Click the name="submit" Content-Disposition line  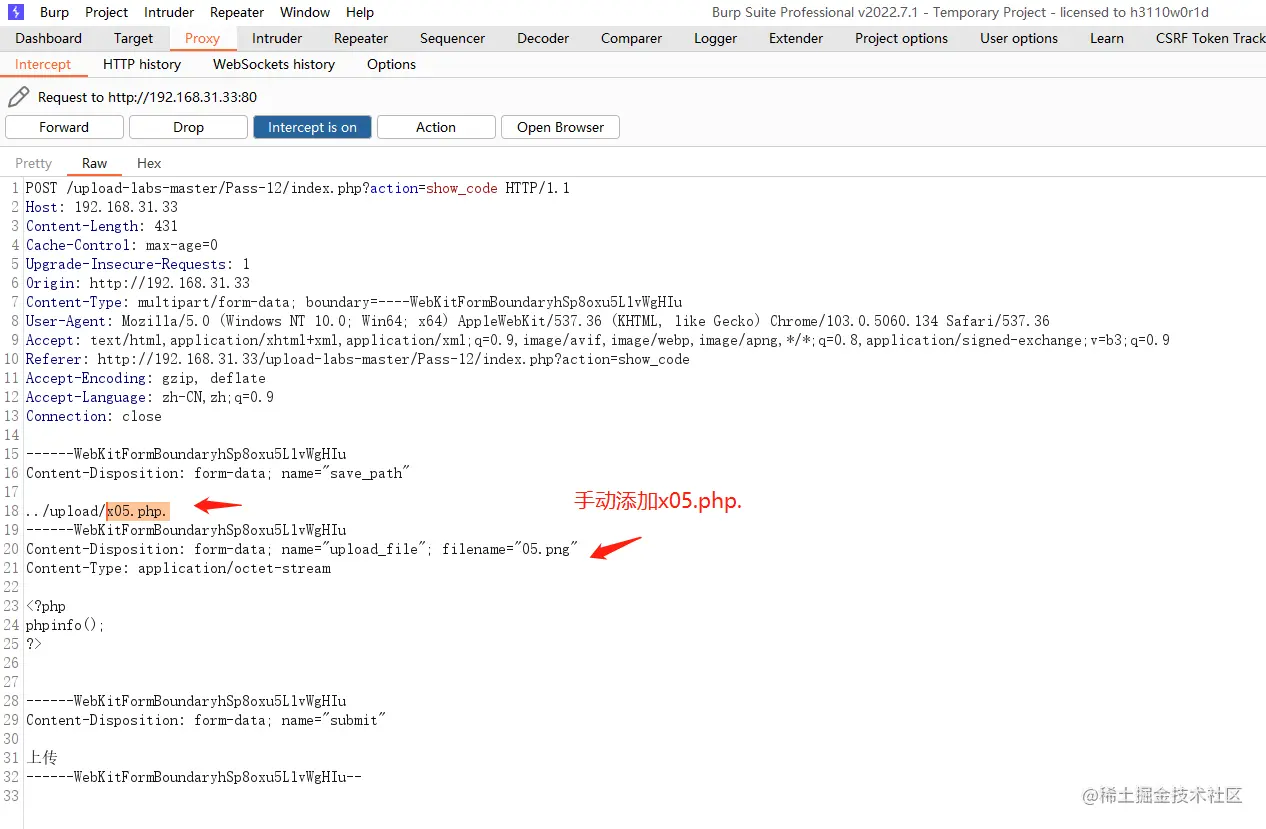point(206,720)
